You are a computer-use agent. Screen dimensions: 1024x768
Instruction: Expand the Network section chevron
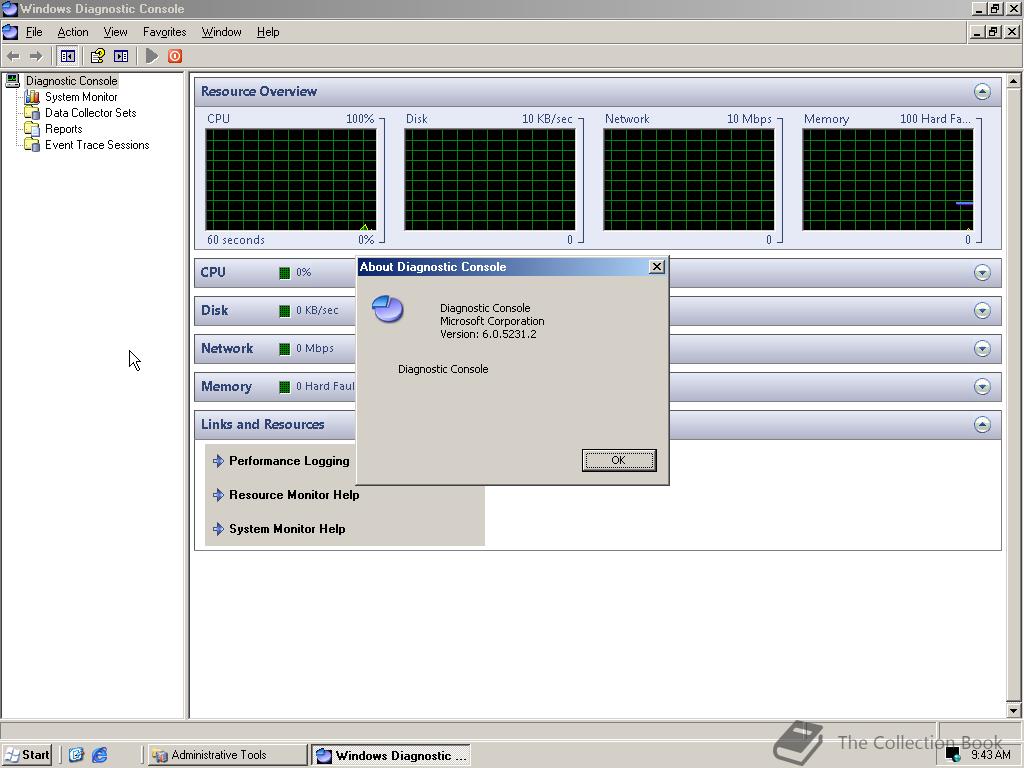tap(982, 348)
